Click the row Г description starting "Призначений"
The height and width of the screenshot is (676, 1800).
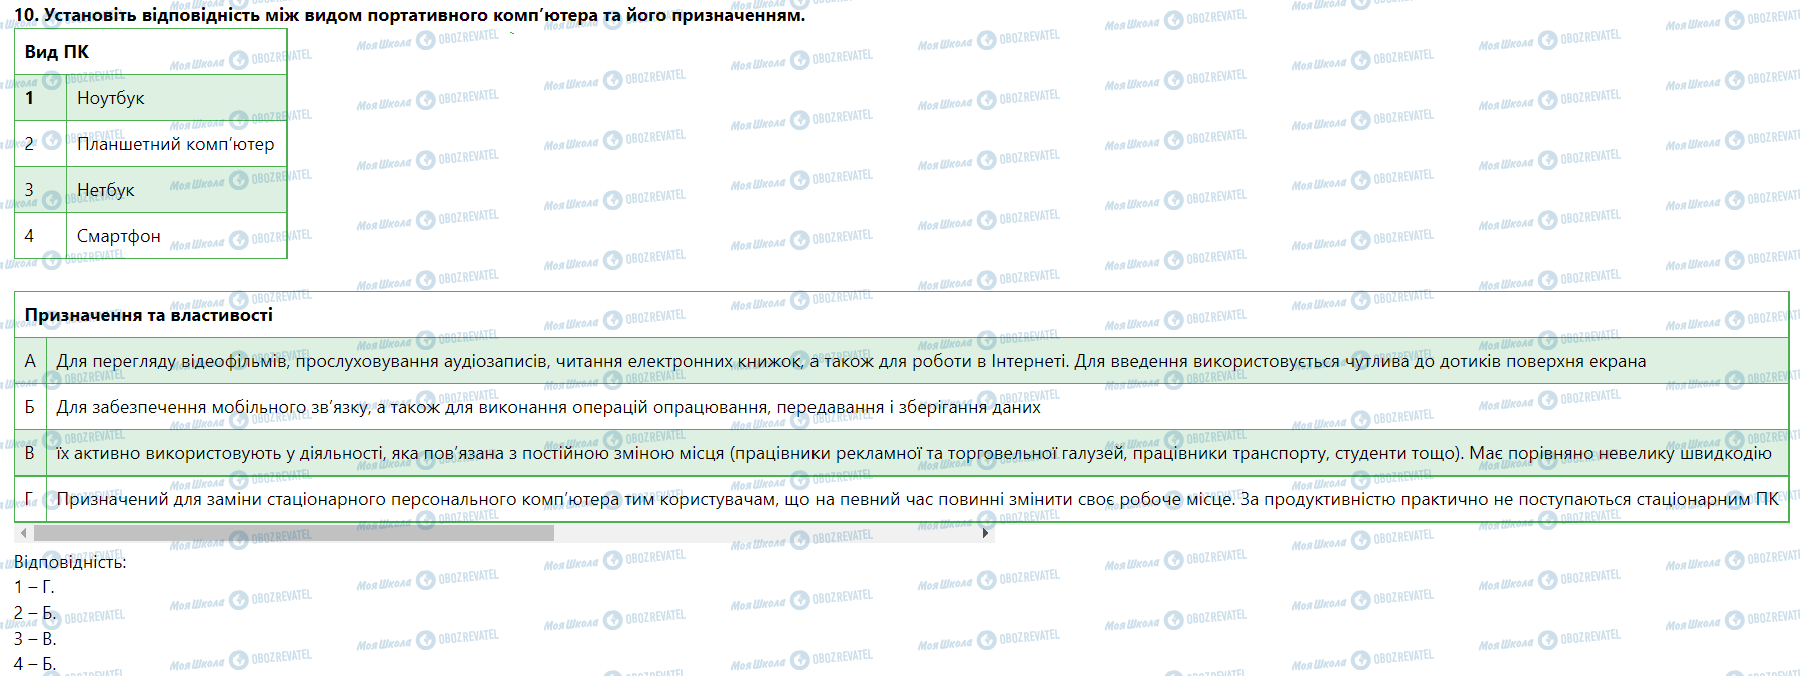click(x=917, y=499)
